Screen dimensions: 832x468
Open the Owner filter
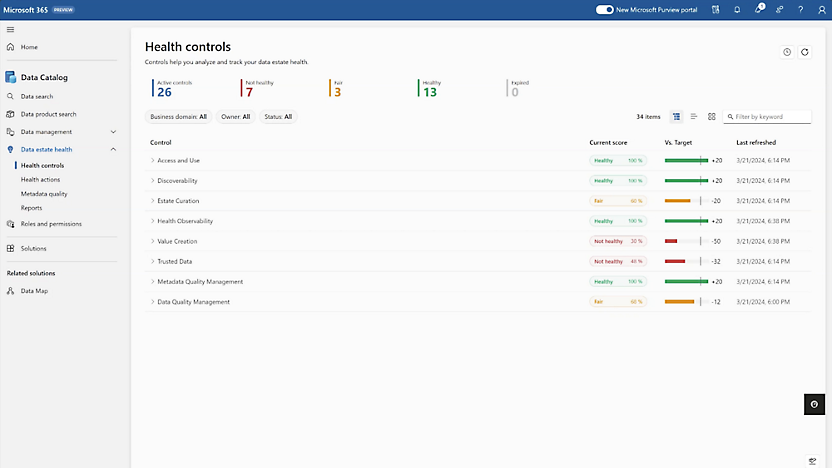coord(236,117)
